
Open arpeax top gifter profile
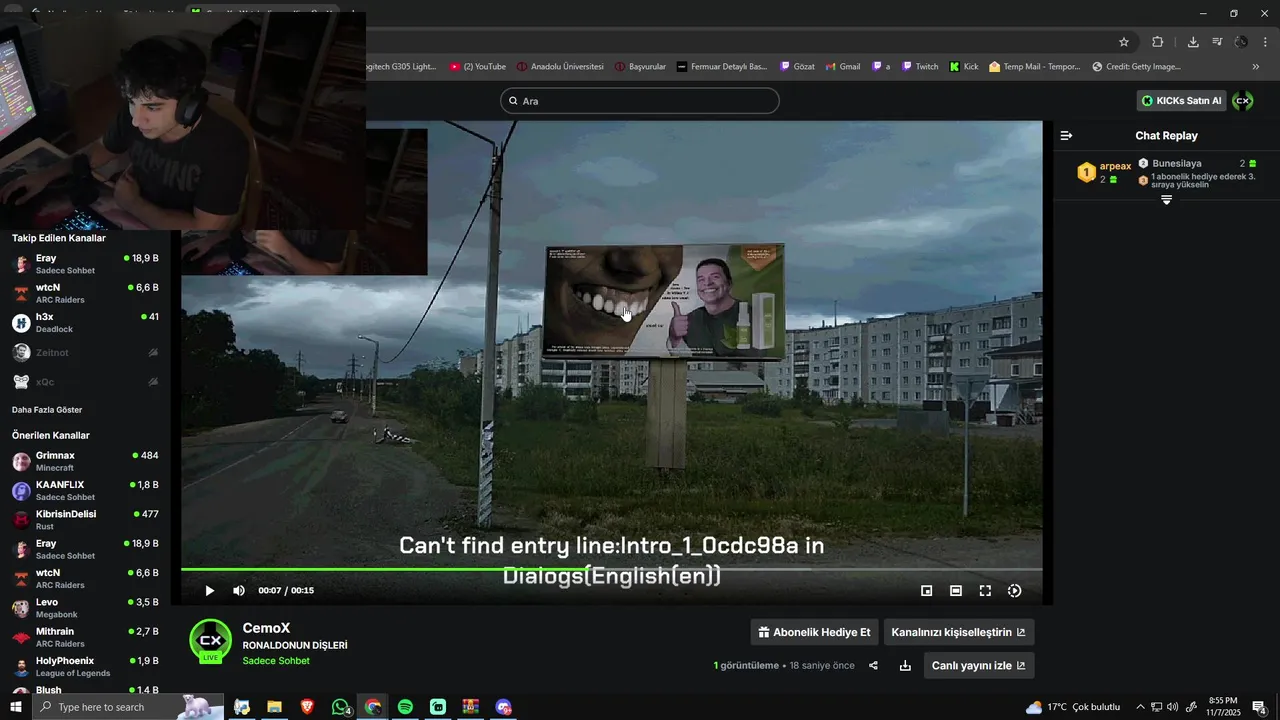(x=1115, y=166)
